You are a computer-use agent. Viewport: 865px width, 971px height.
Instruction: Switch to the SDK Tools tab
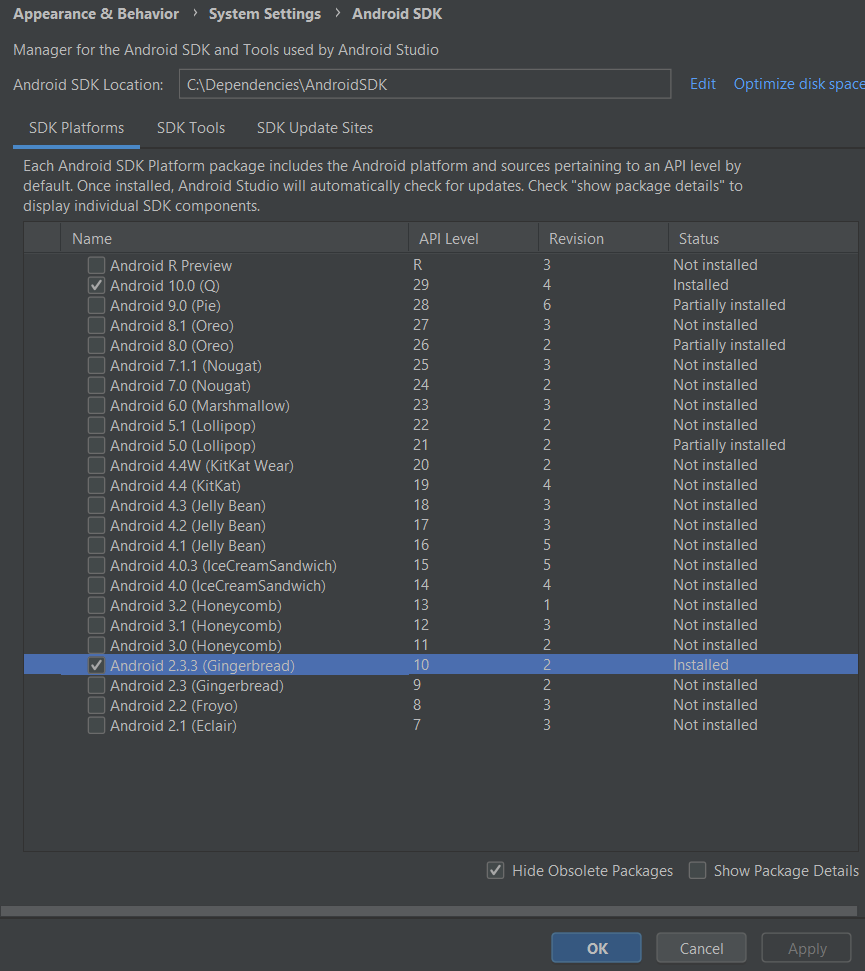coord(190,128)
